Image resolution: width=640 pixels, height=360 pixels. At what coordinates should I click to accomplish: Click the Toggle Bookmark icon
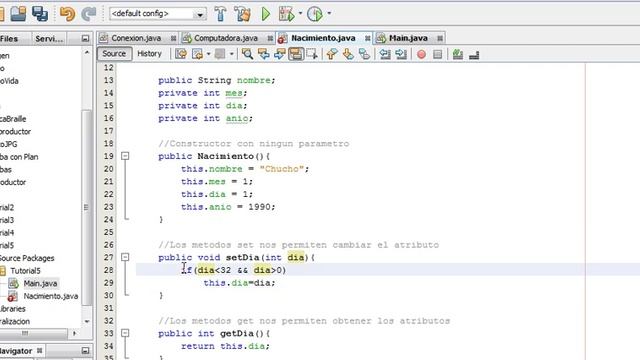[364, 54]
